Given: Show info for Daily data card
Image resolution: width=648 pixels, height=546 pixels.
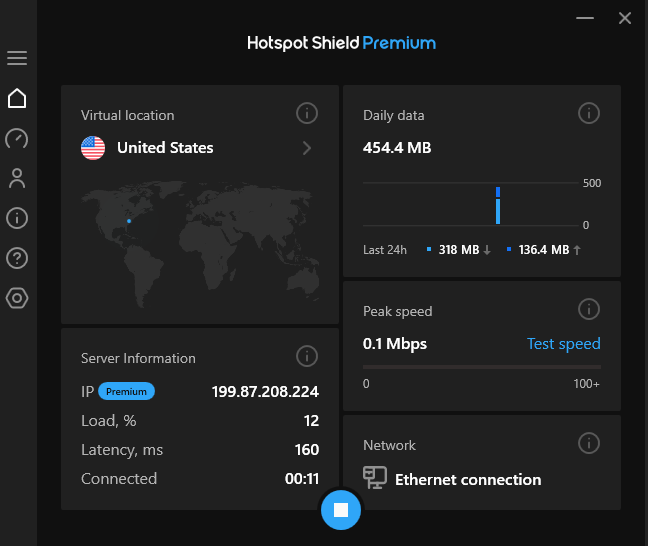Looking at the screenshot, I should pyautogui.click(x=588, y=113).
